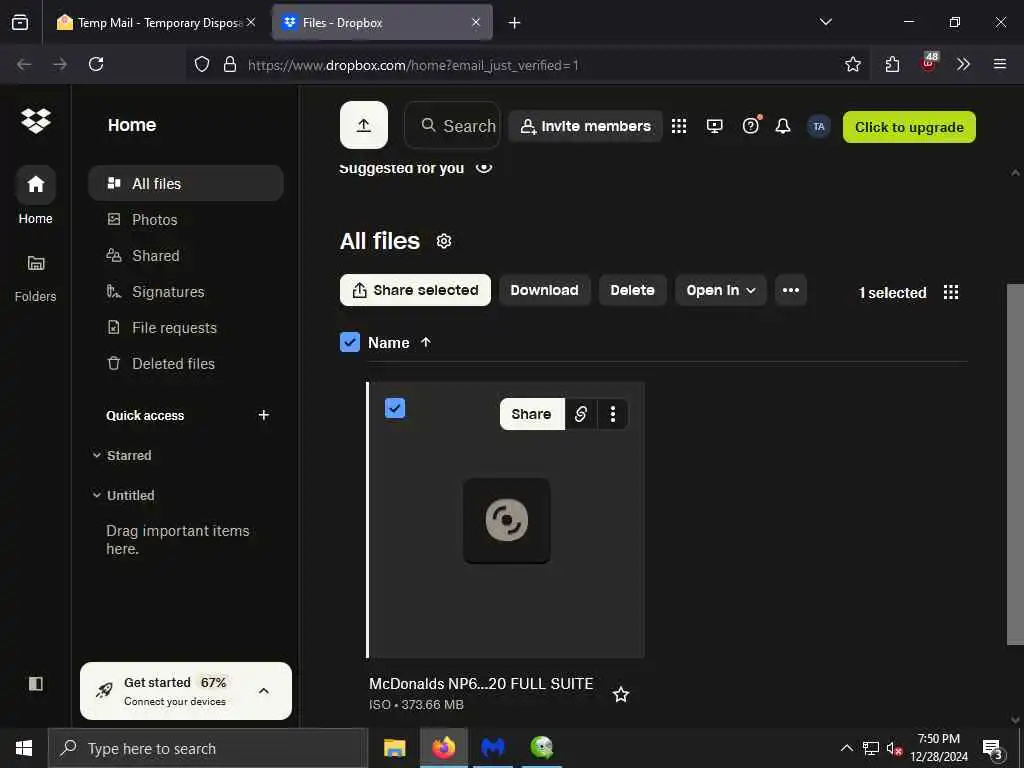Expand the Get started panel chevron

[x=264, y=691]
